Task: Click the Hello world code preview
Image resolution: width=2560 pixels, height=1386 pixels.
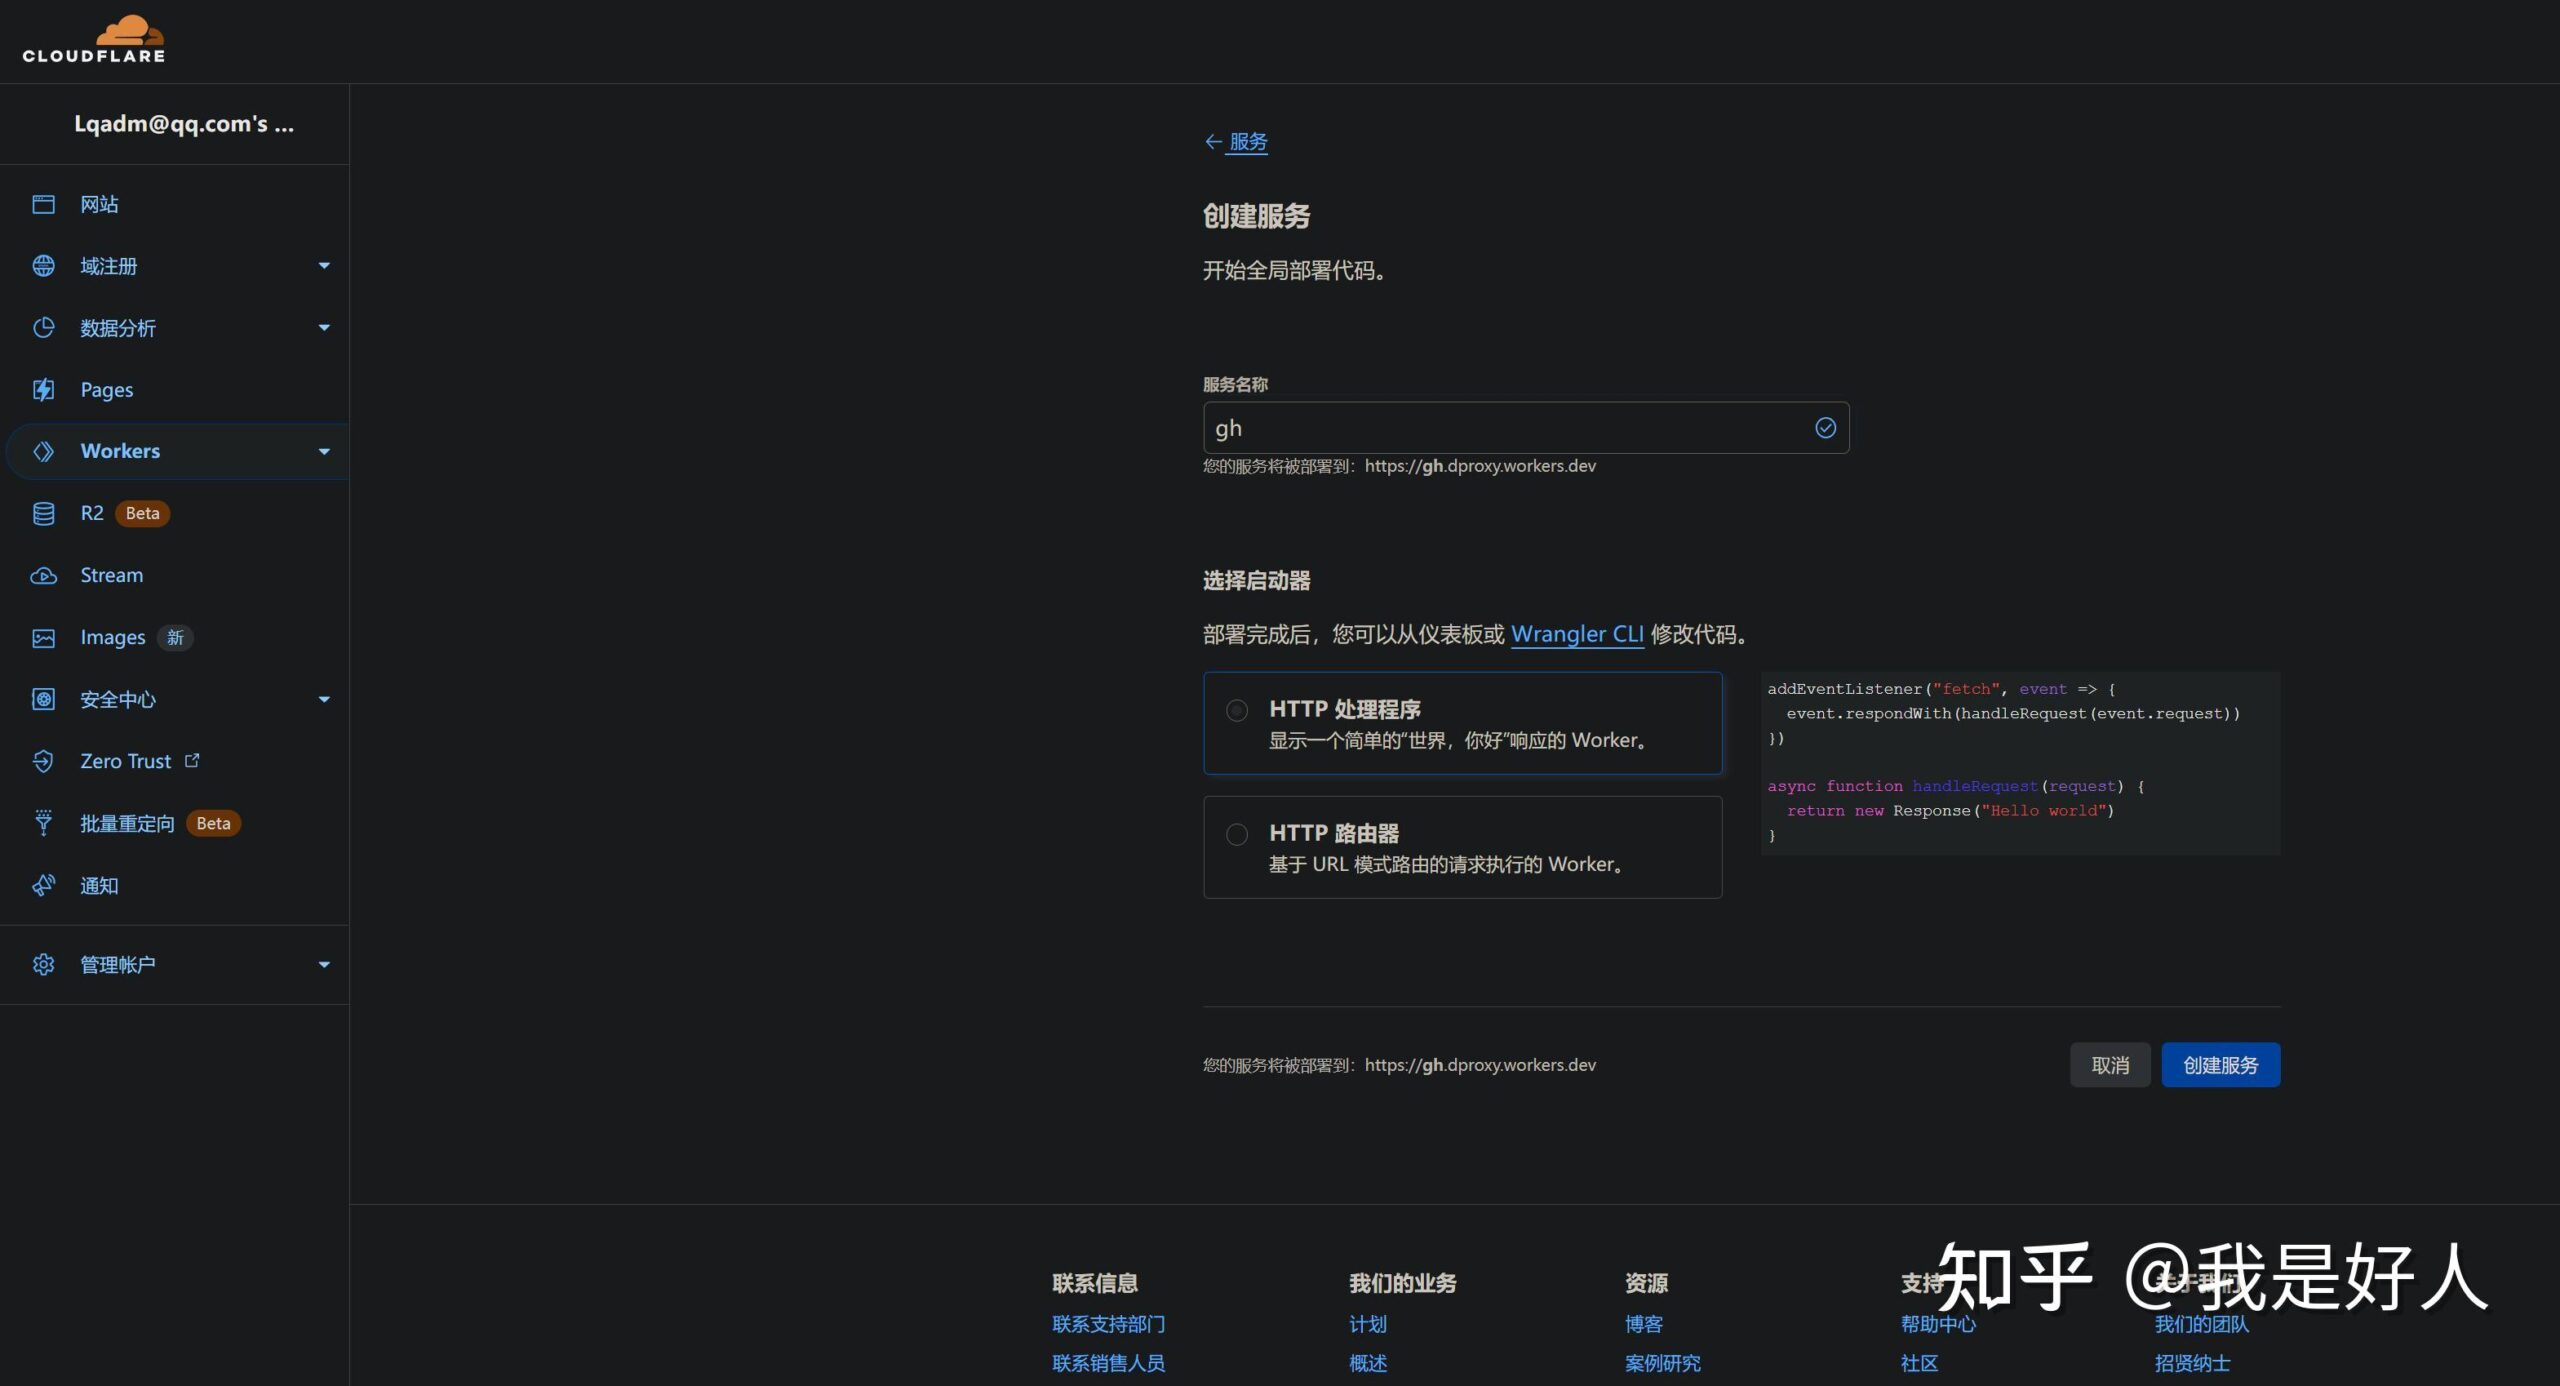Action: [x=2020, y=763]
